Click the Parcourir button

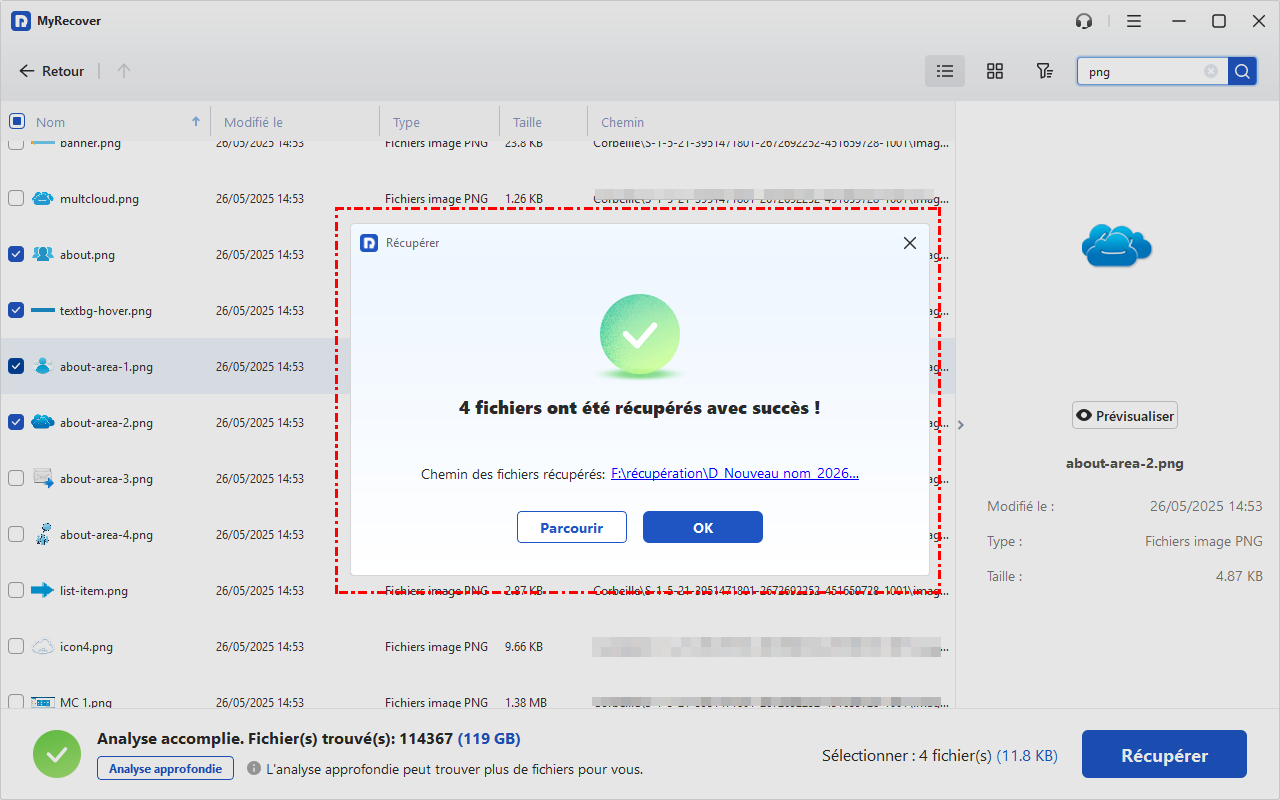(x=571, y=527)
